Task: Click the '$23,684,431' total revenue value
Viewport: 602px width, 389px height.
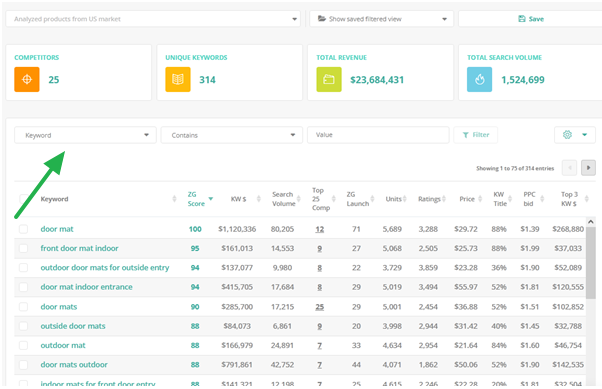Action: pyautogui.click(x=377, y=80)
